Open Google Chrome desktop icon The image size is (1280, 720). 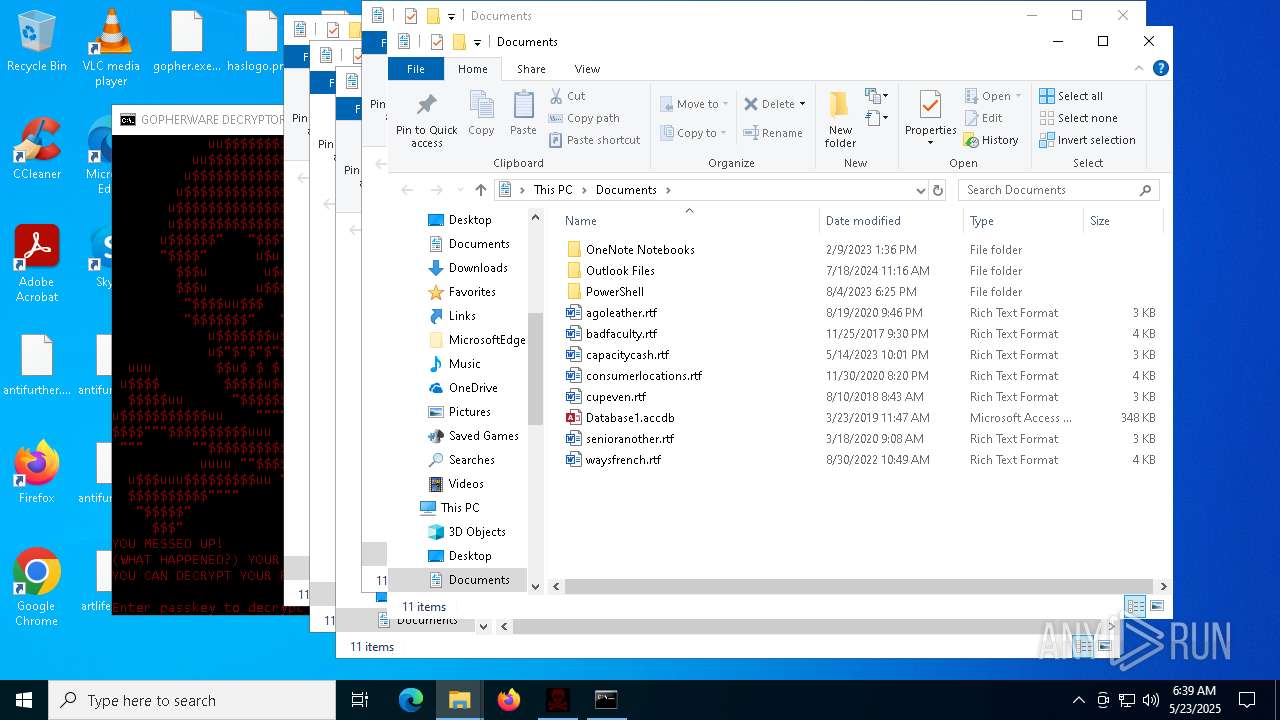[x=37, y=587]
